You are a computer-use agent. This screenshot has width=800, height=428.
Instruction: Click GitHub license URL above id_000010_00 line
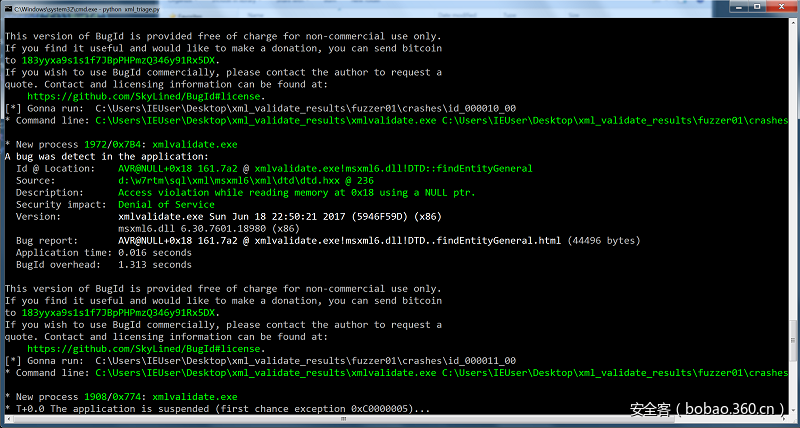click(146, 96)
